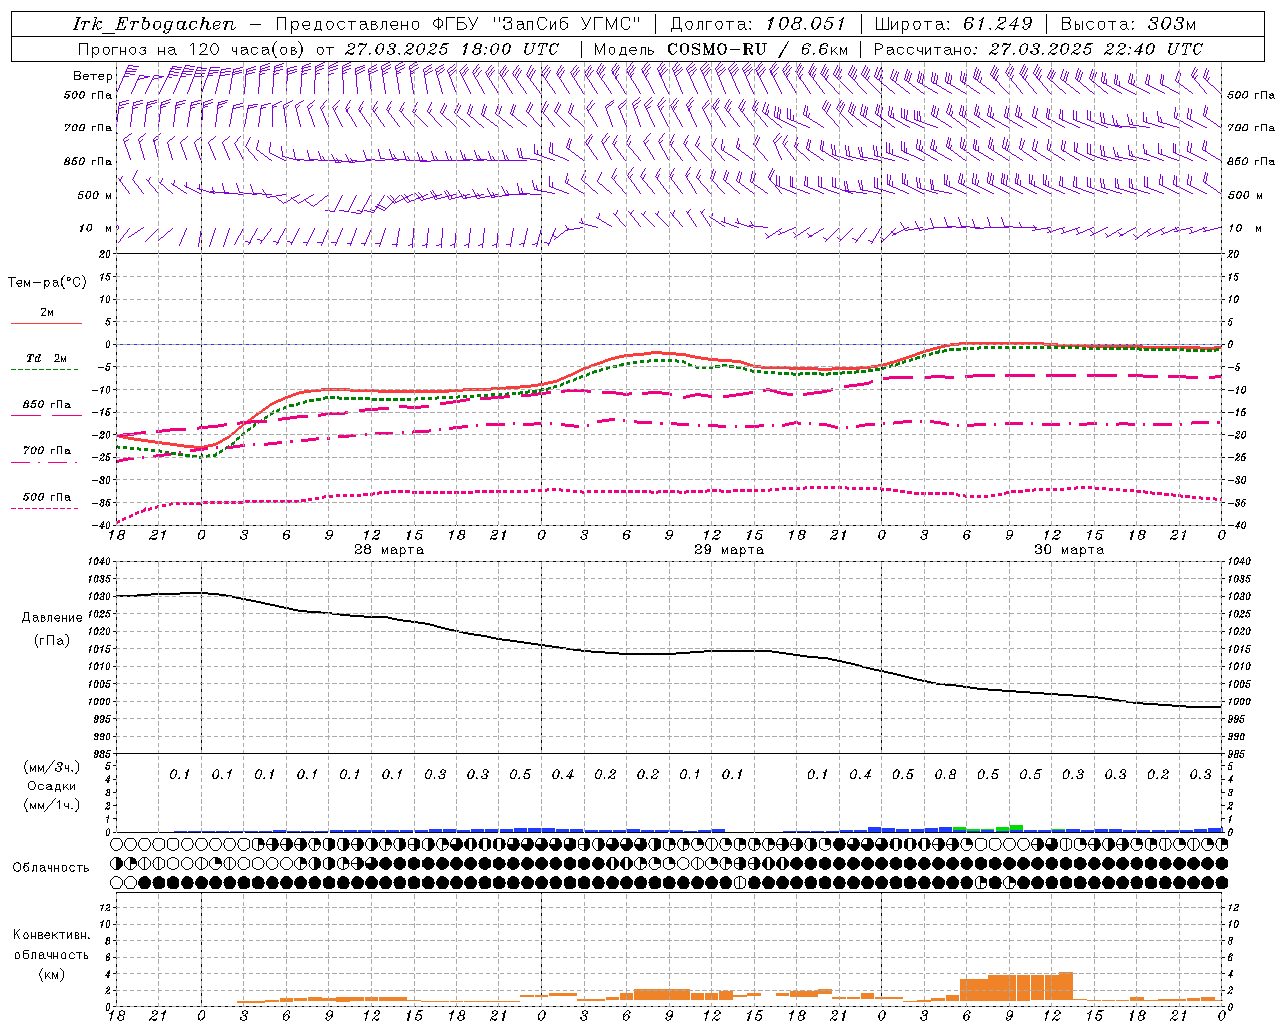Screen dimensions: 1280x1024
Task: Click the "28 марта" date label
Action: (389, 549)
